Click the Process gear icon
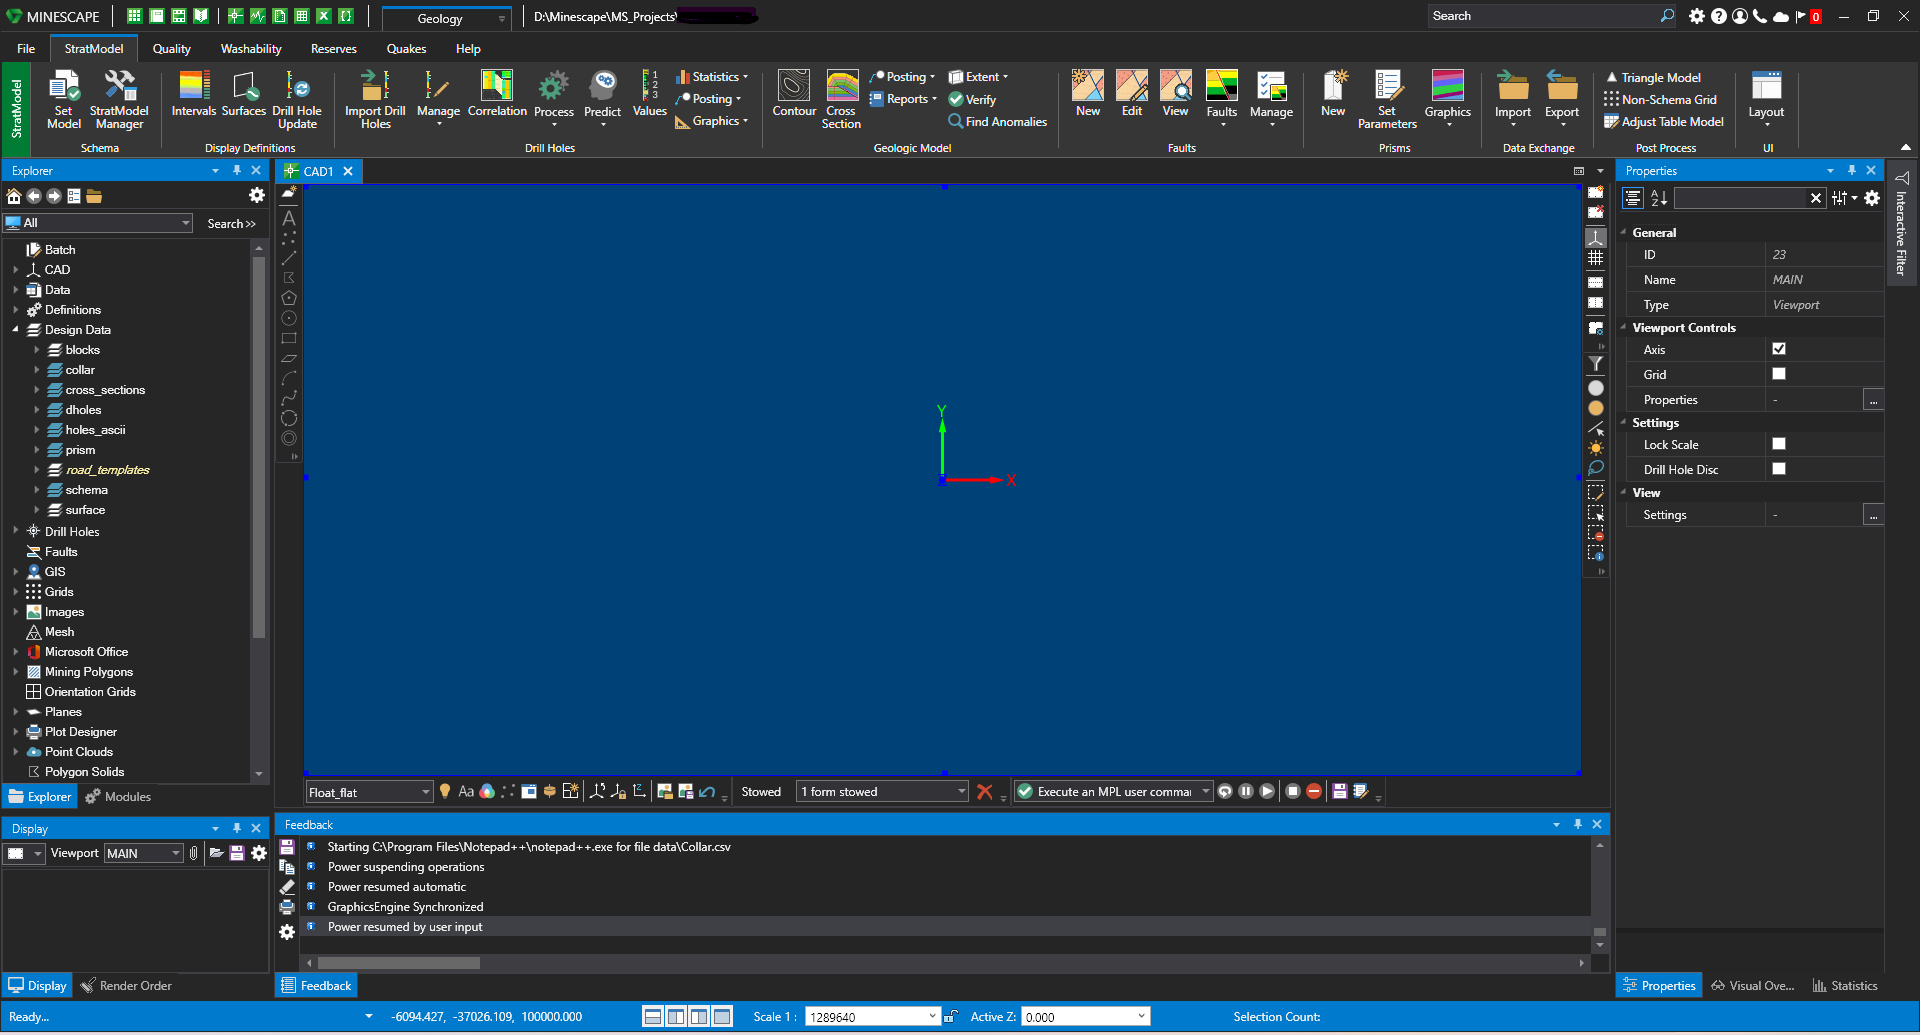This screenshot has height=1035, width=1920. click(554, 87)
